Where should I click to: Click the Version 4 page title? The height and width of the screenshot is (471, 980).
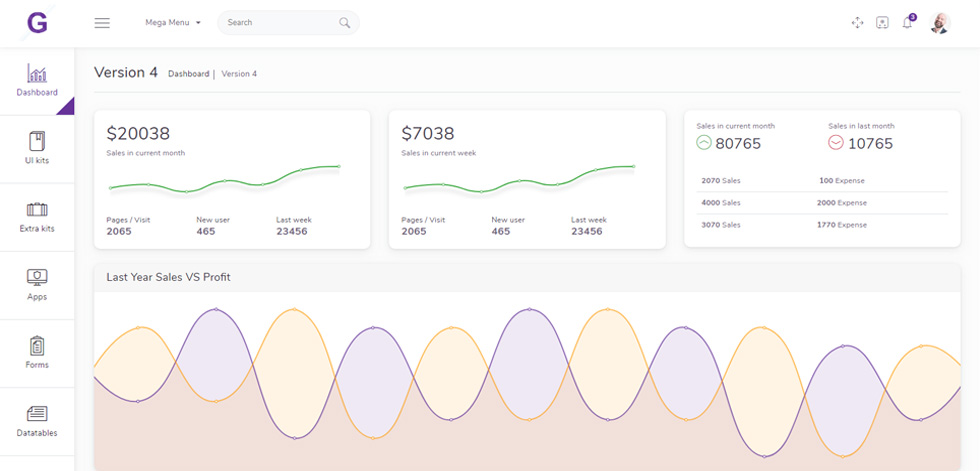pos(126,72)
